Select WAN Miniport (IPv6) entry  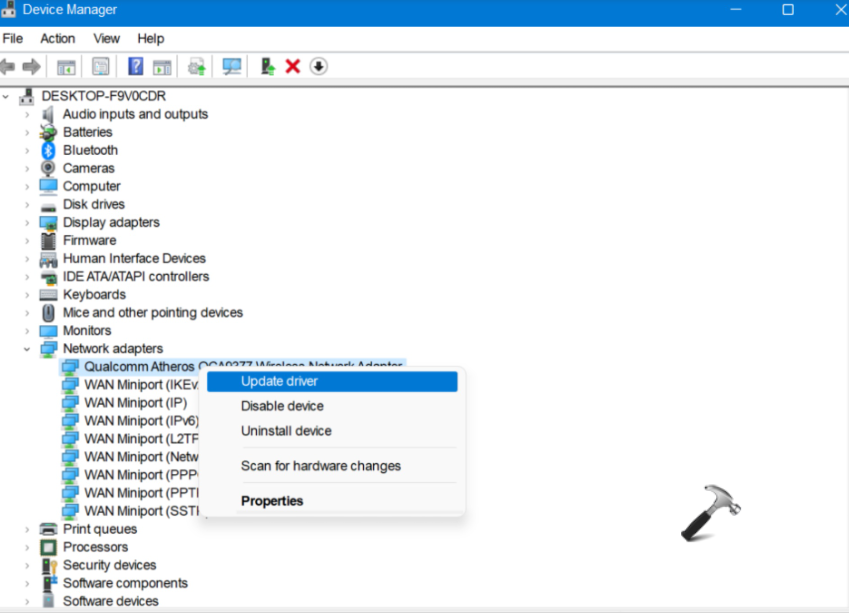coord(141,421)
